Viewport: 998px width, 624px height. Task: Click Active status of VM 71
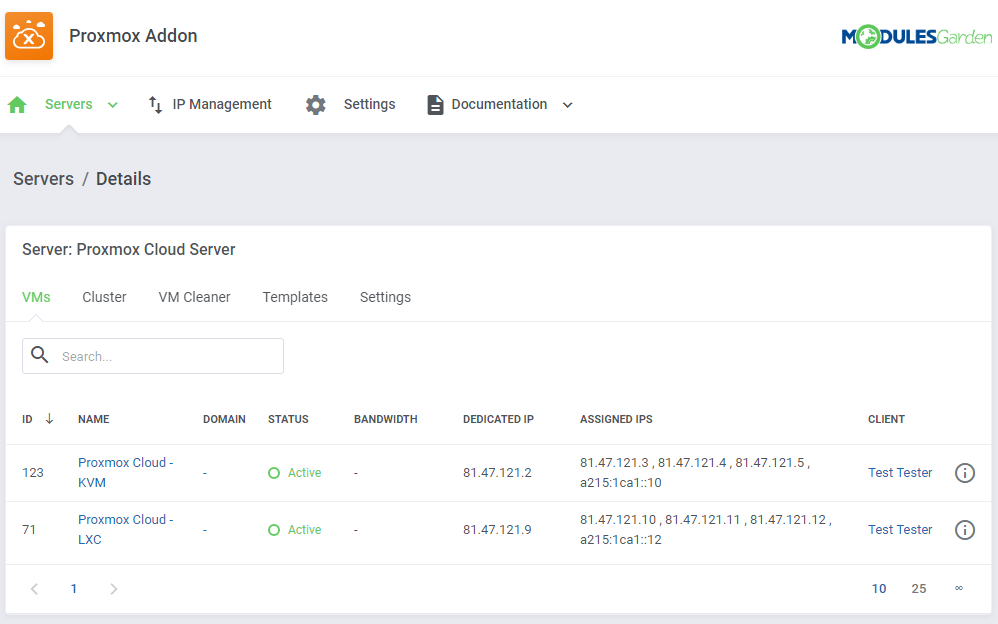point(295,530)
